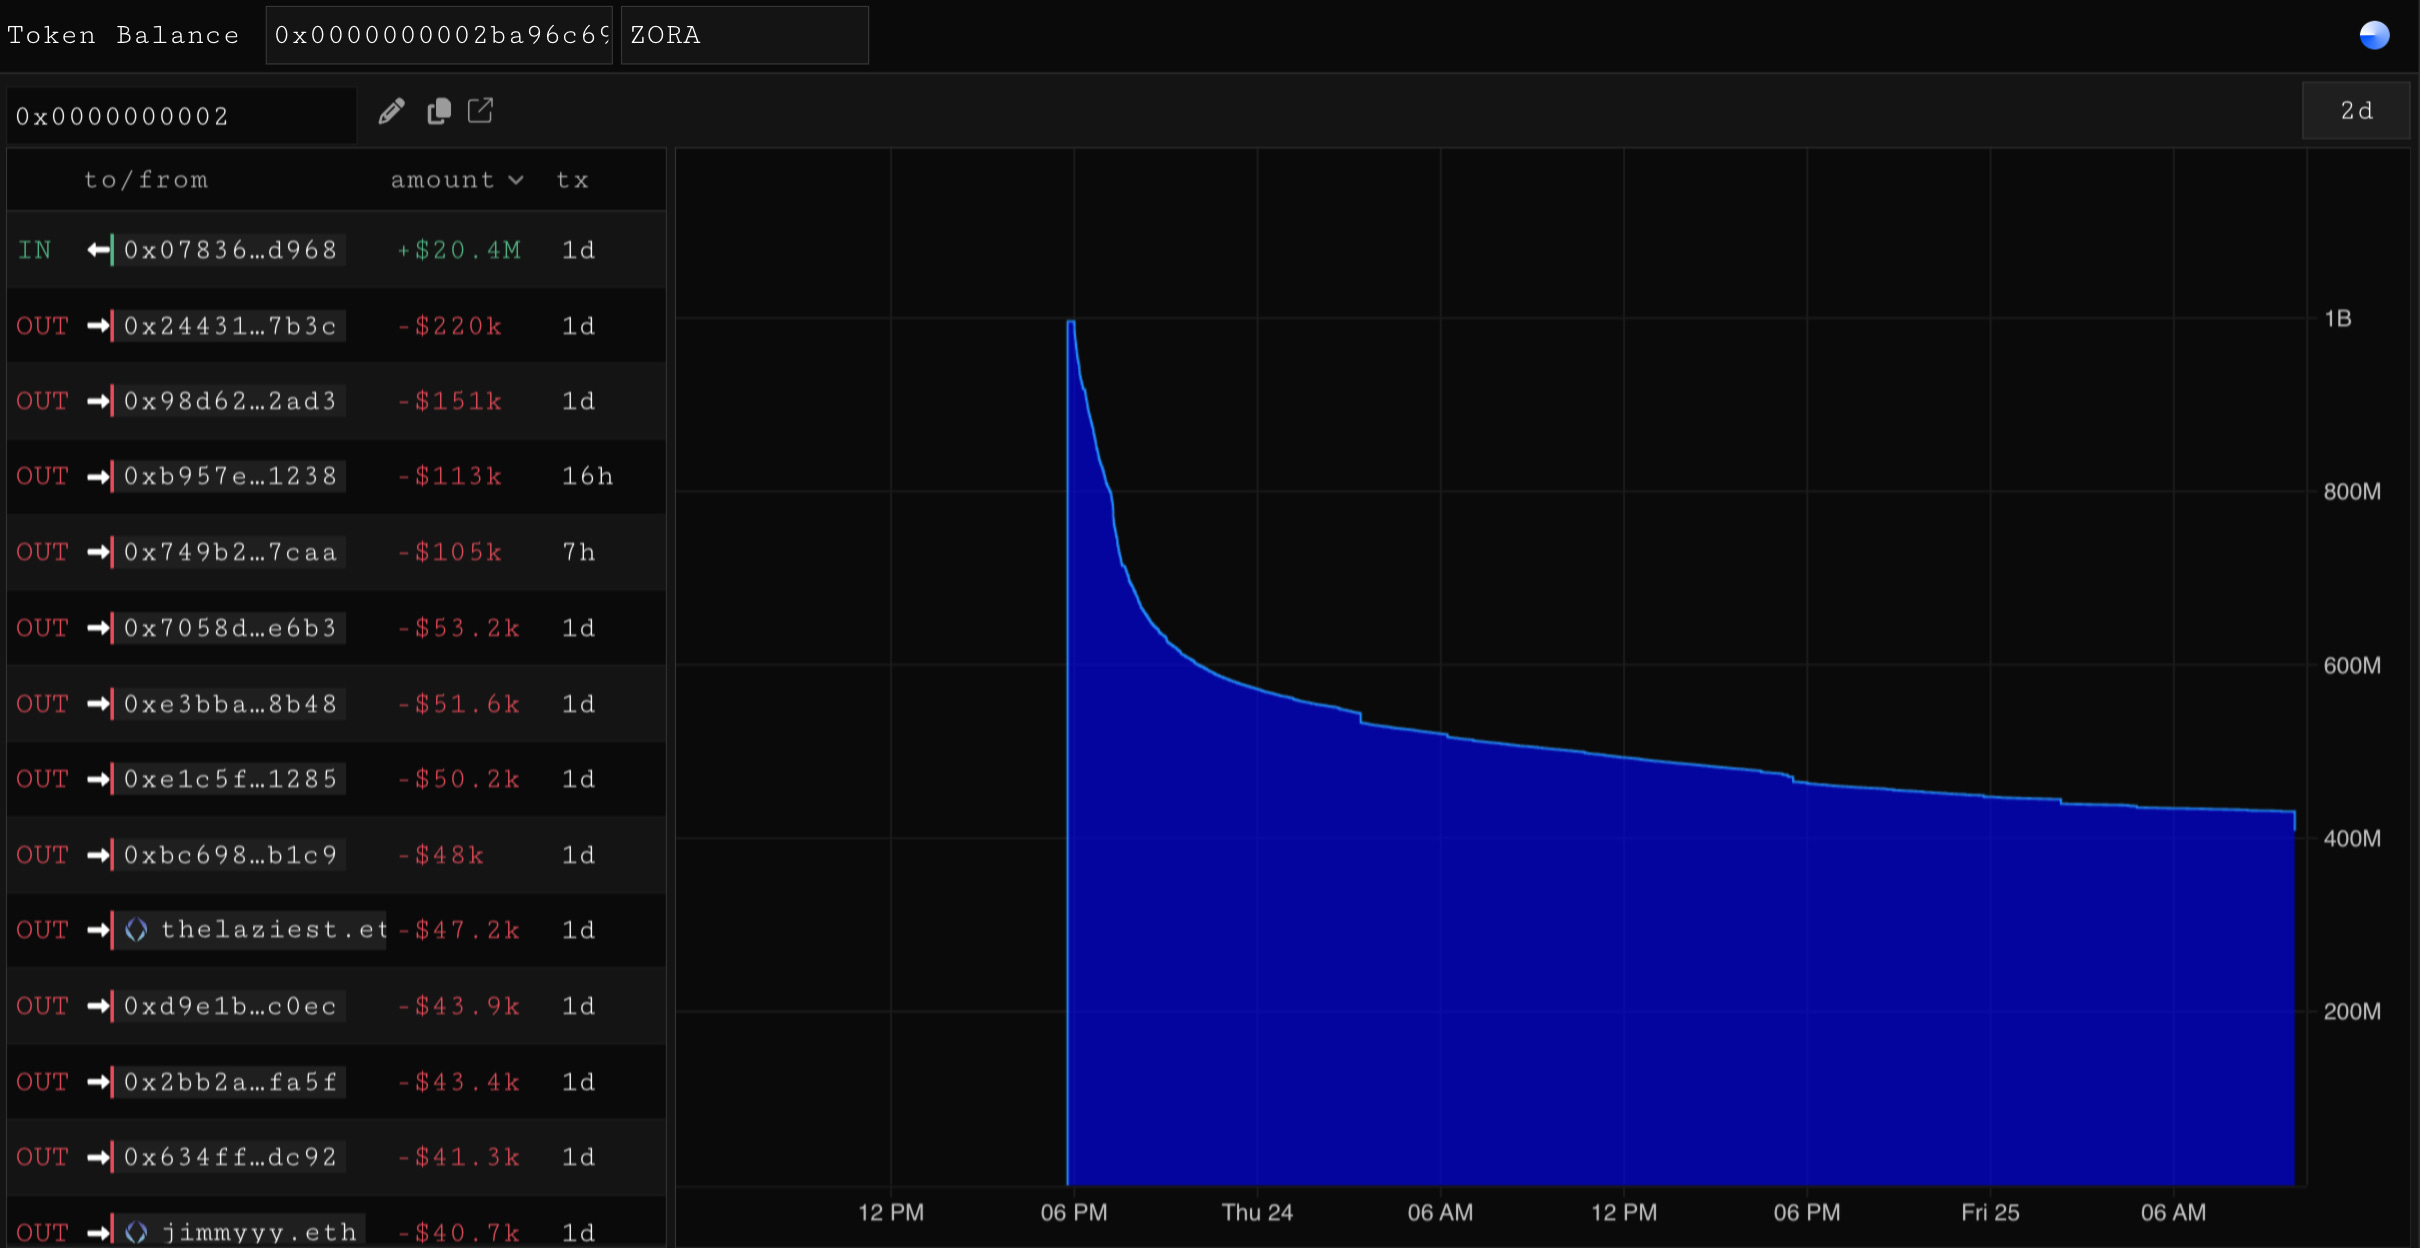Click the incoming arrow on IN row
Screen dimensions: 2420x1248
tap(99, 250)
